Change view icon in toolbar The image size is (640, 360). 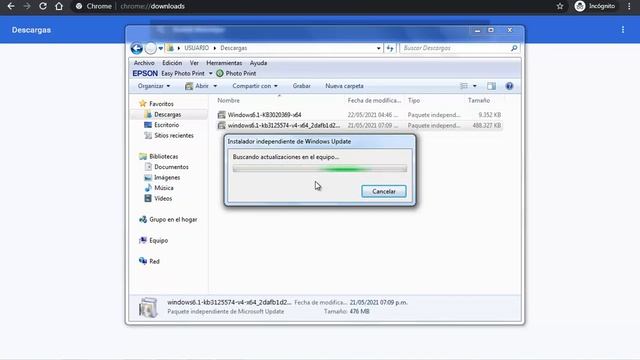point(464,86)
